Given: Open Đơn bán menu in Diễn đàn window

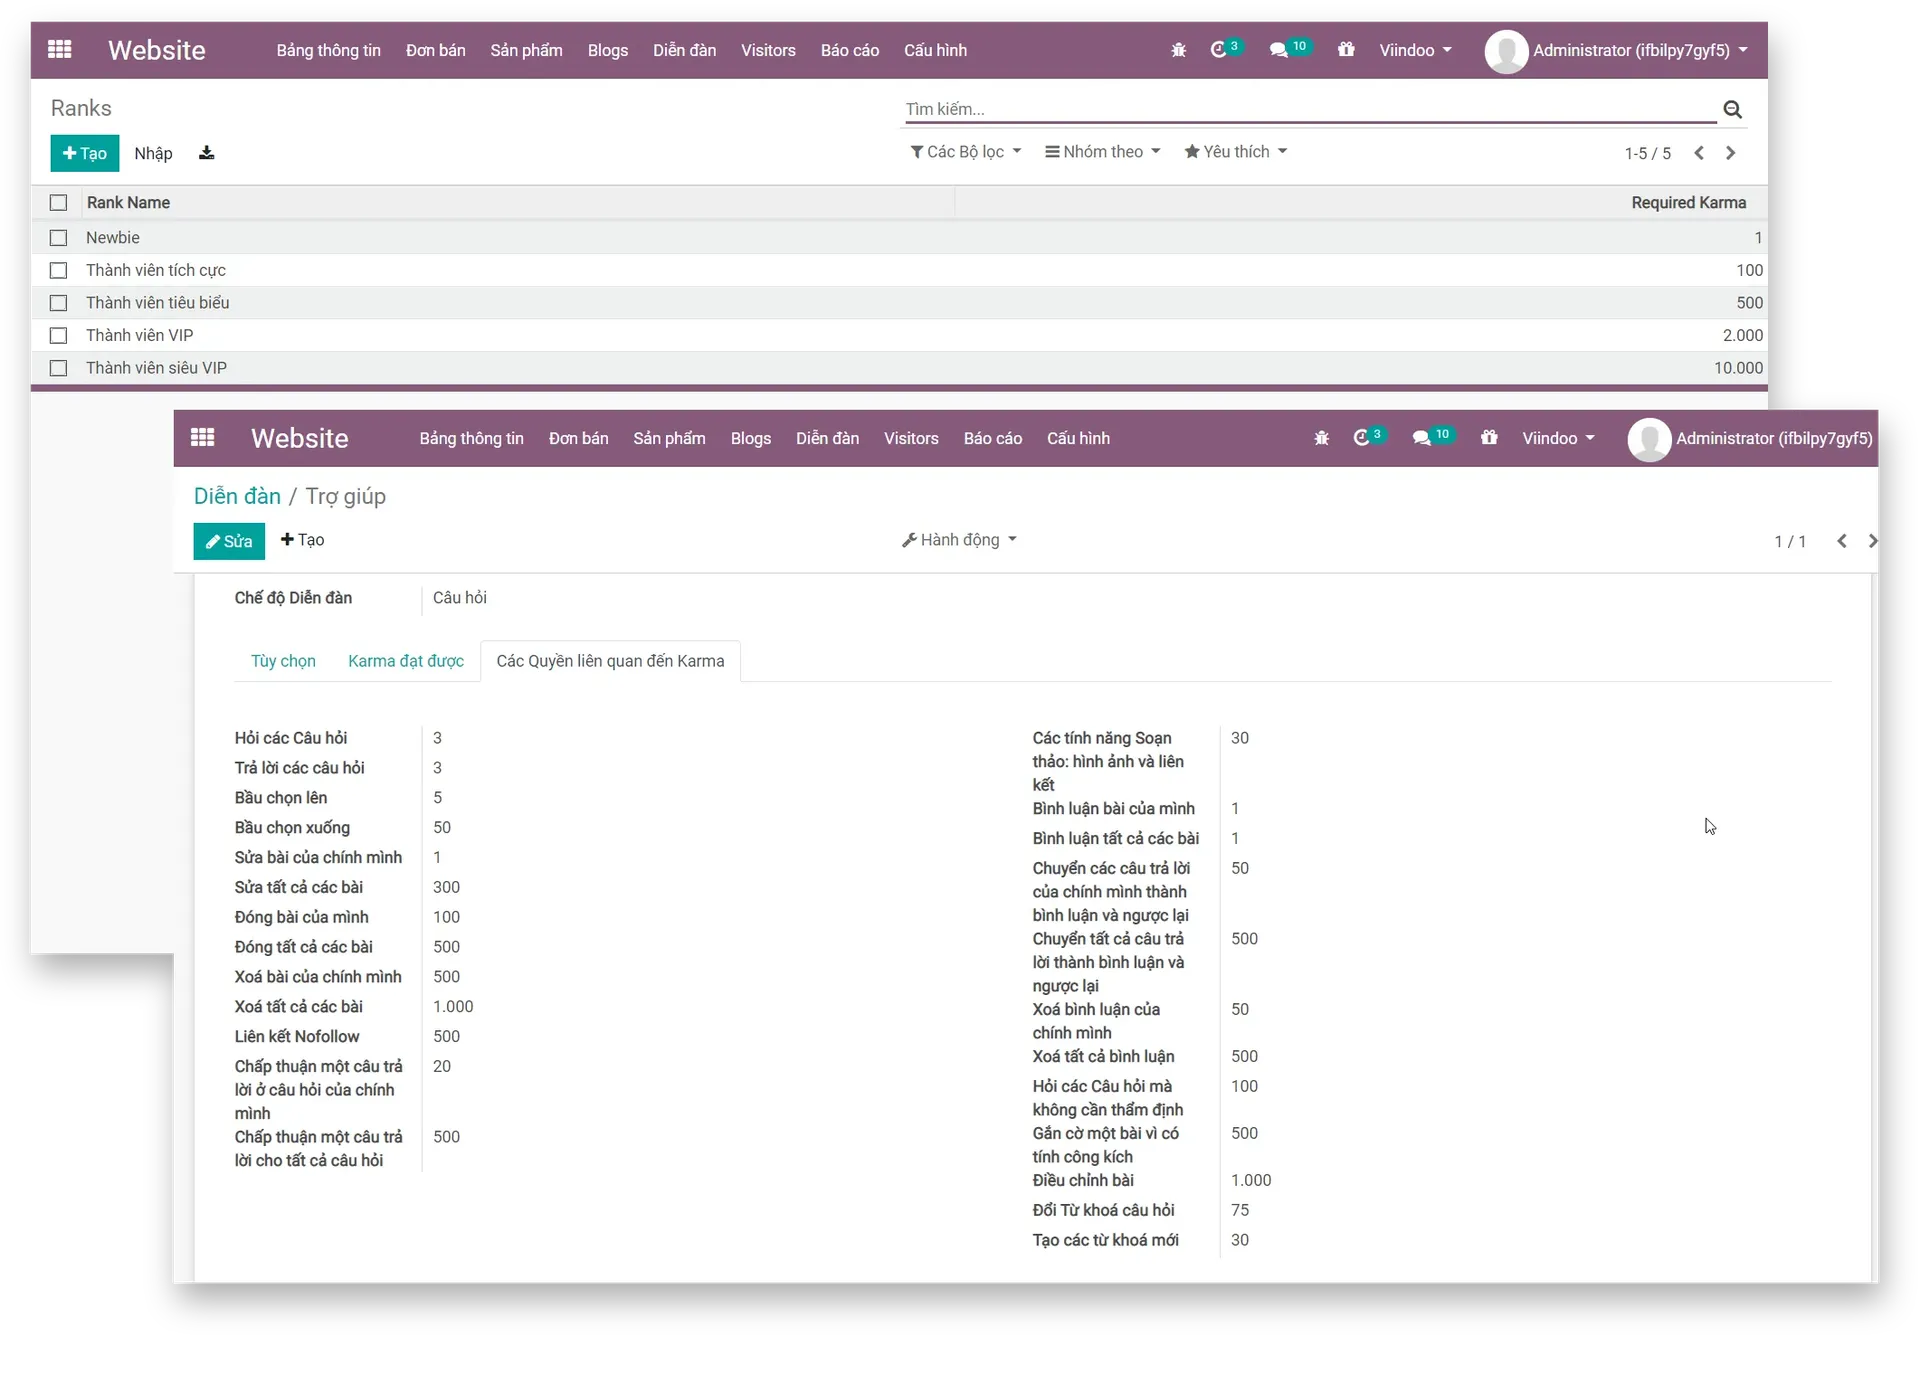Looking at the screenshot, I should (578, 438).
